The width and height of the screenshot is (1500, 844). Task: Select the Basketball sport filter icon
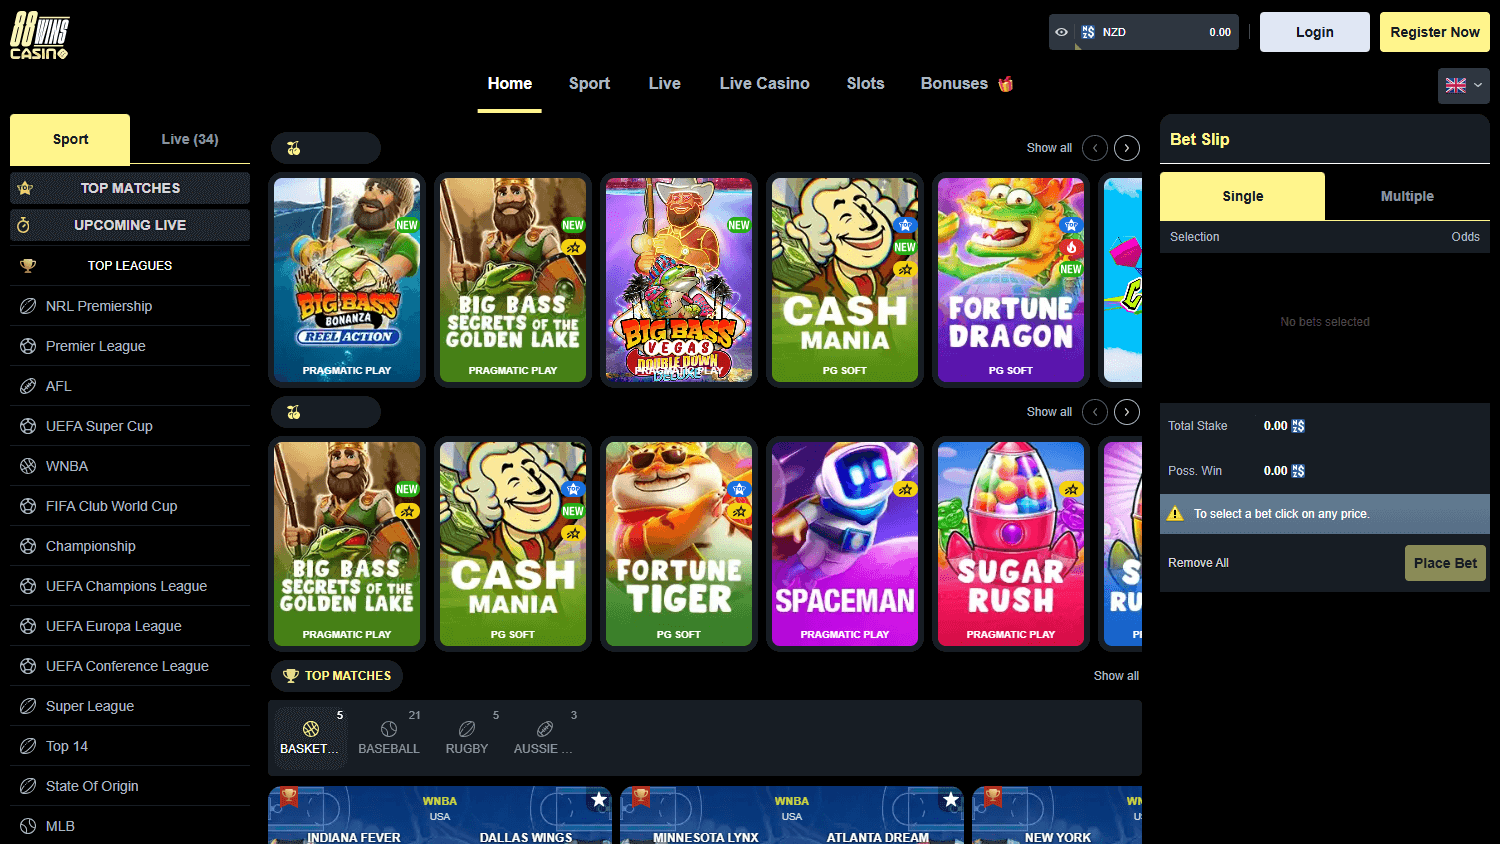point(309,730)
